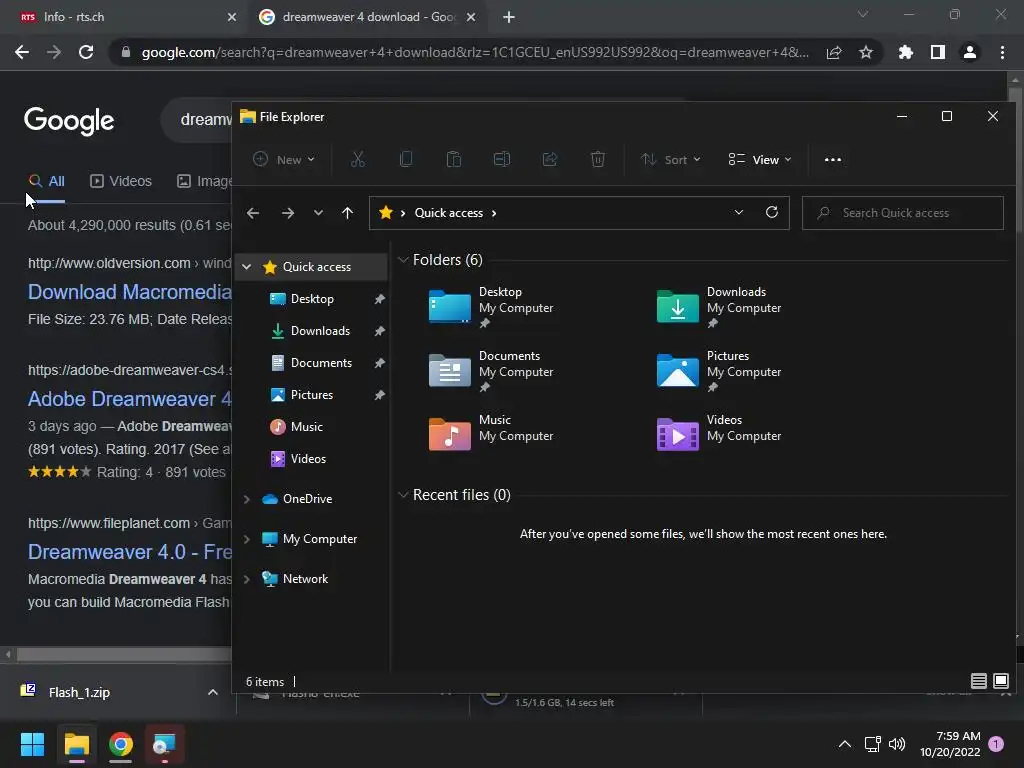1024x768 pixels.
Task: Open the Desktop folder in Folders list
Action: coord(491,306)
